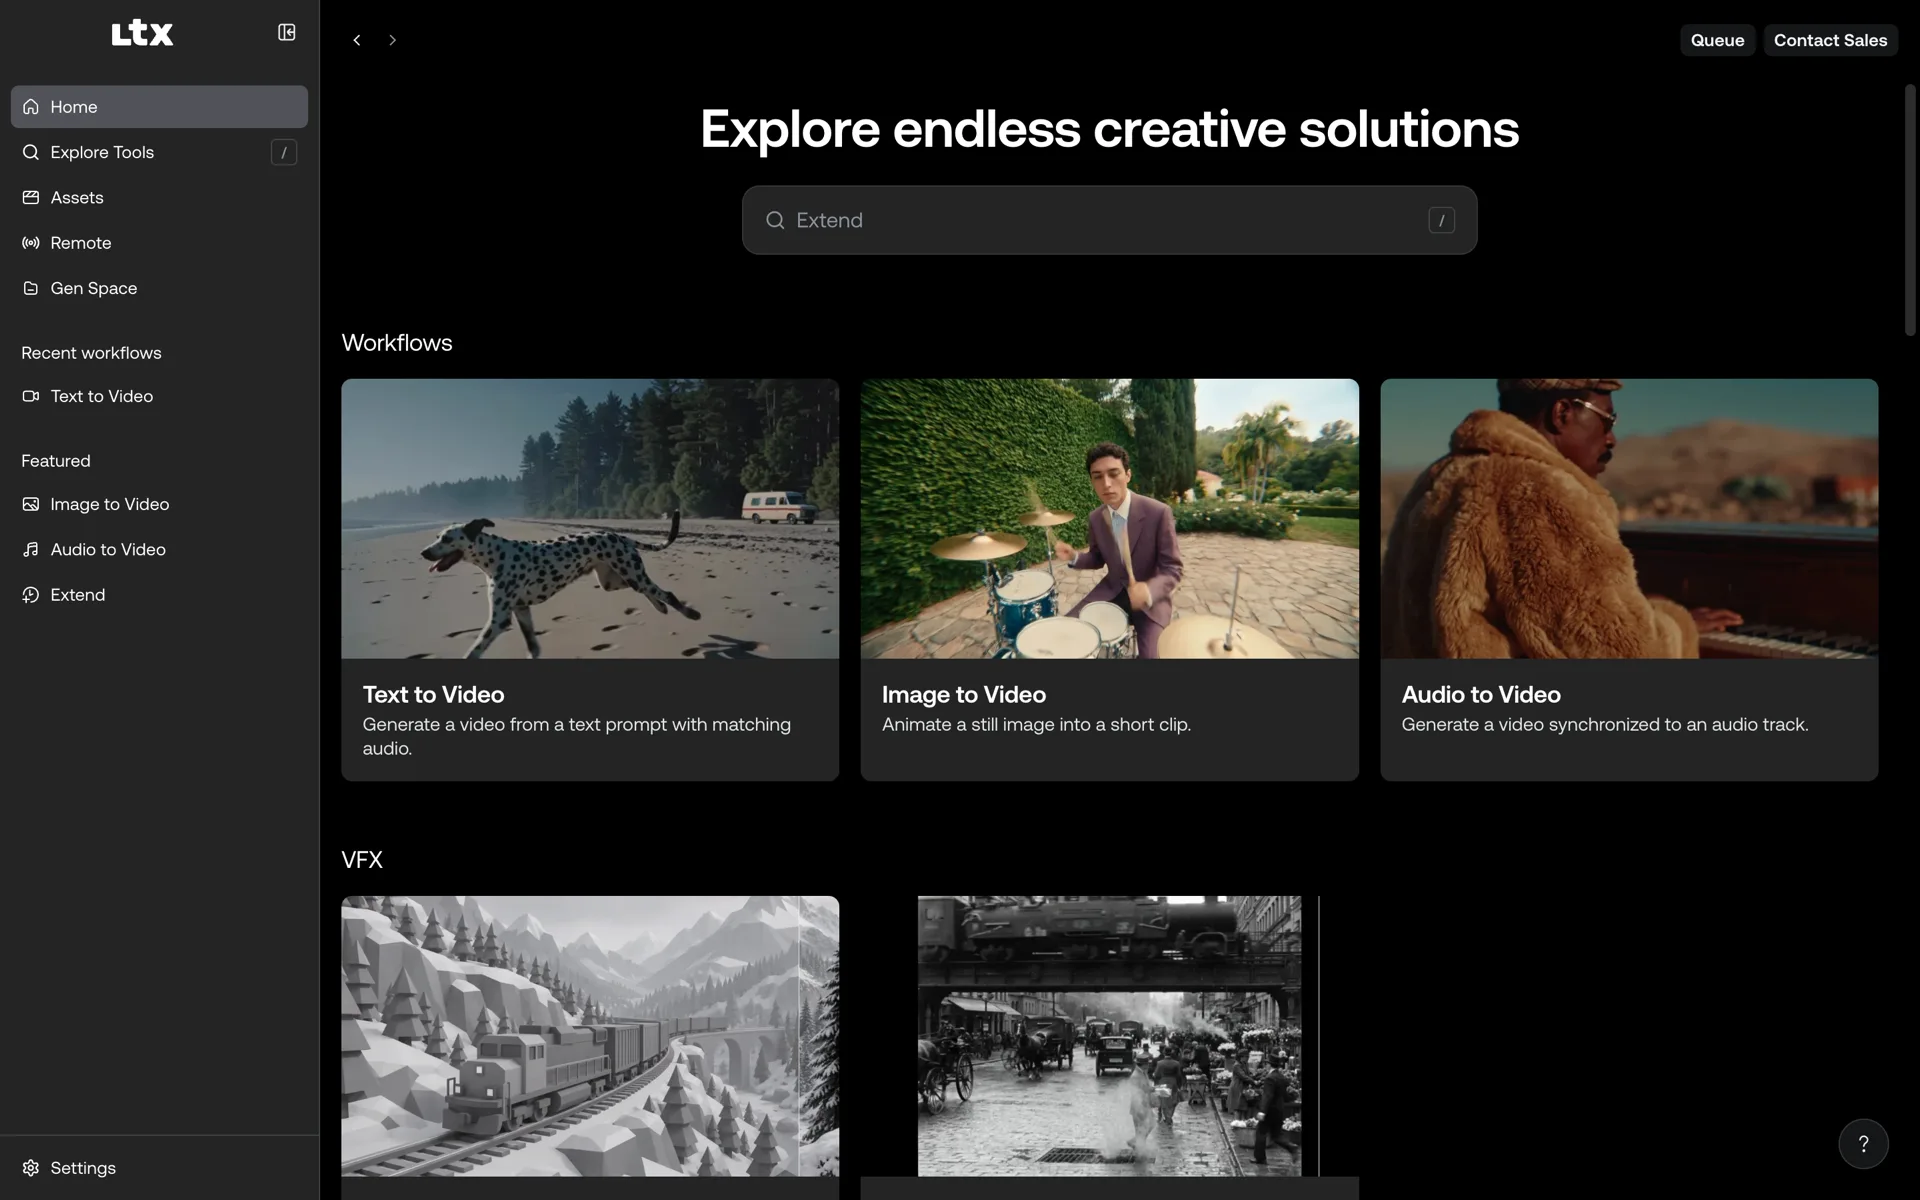Viewport: 1920px width, 1200px height.
Task: Click into the Extend search field
Action: (1109, 220)
